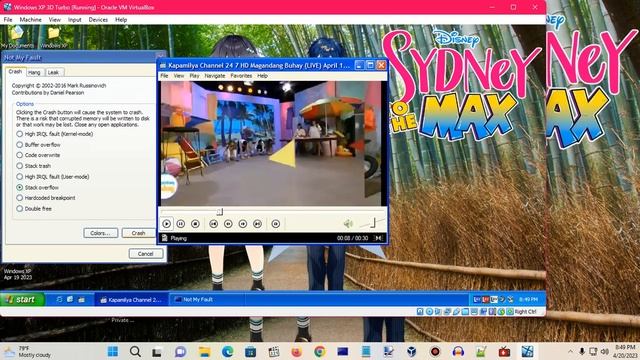This screenshot has width=640, height=360.
Task: Launch Google Chrome from the taskbar
Action: pyautogui.click(x=320, y=351)
